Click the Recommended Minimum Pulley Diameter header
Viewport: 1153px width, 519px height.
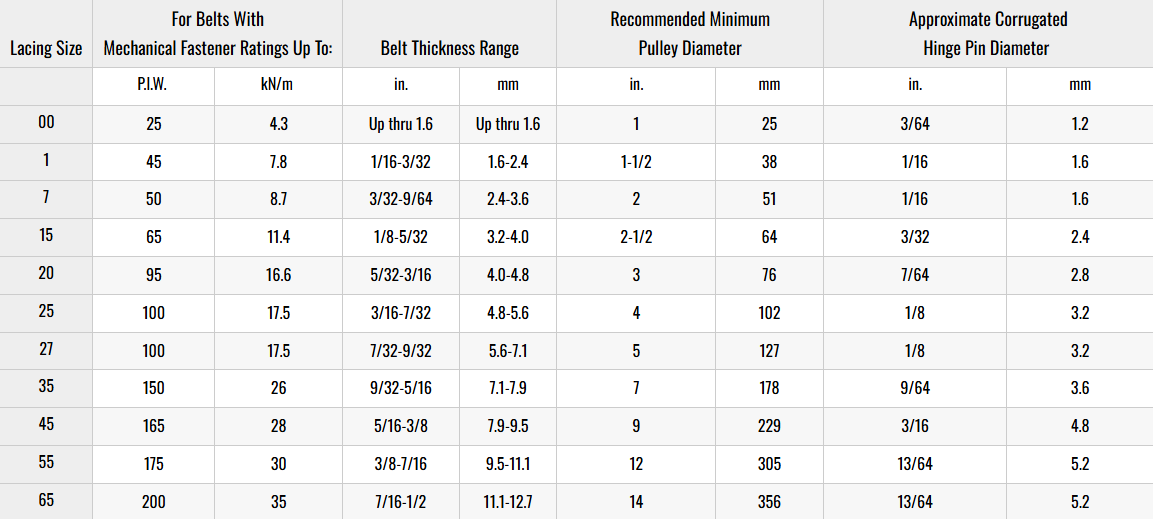(x=690, y=34)
